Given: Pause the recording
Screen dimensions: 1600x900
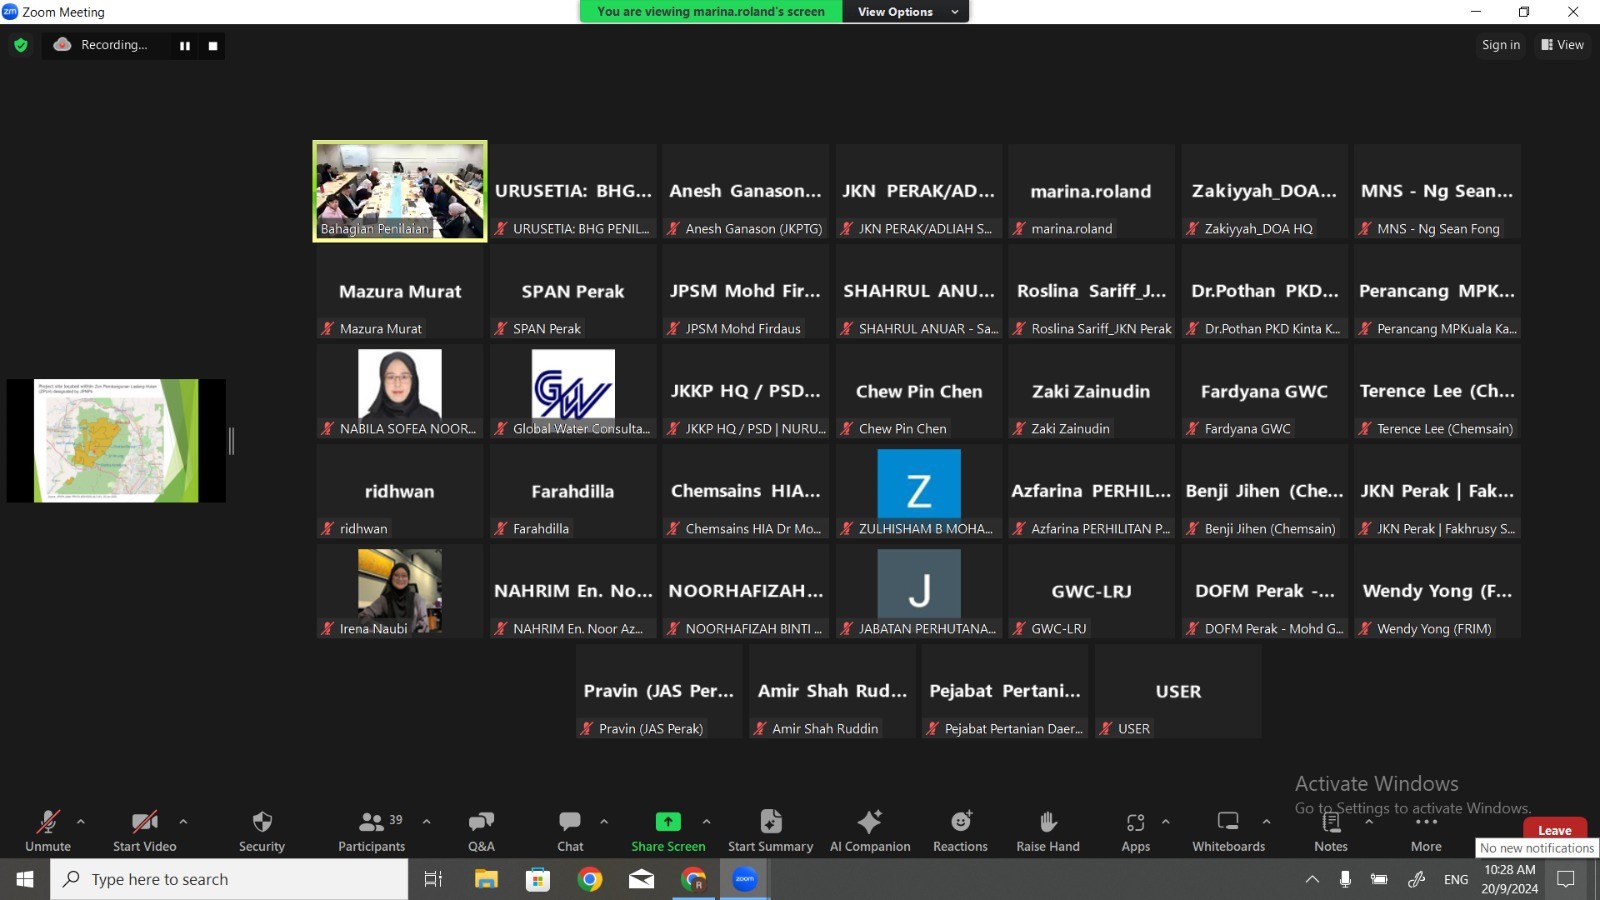Looking at the screenshot, I should pos(185,46).
